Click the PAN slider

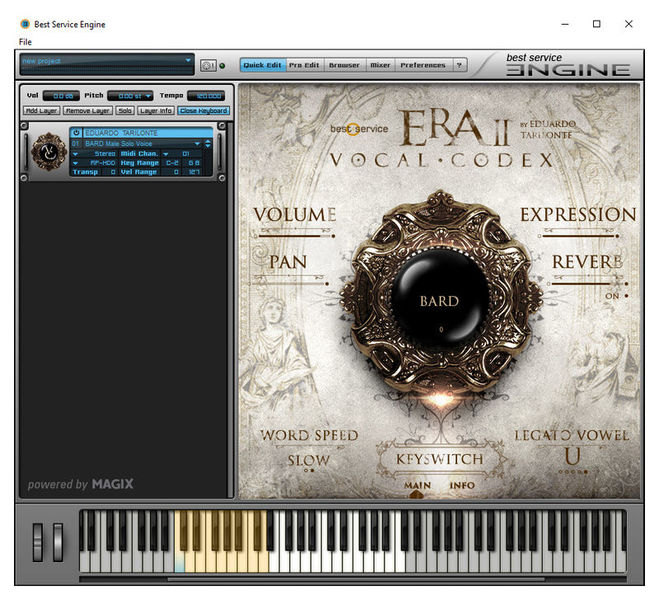(x=290, y=284)
